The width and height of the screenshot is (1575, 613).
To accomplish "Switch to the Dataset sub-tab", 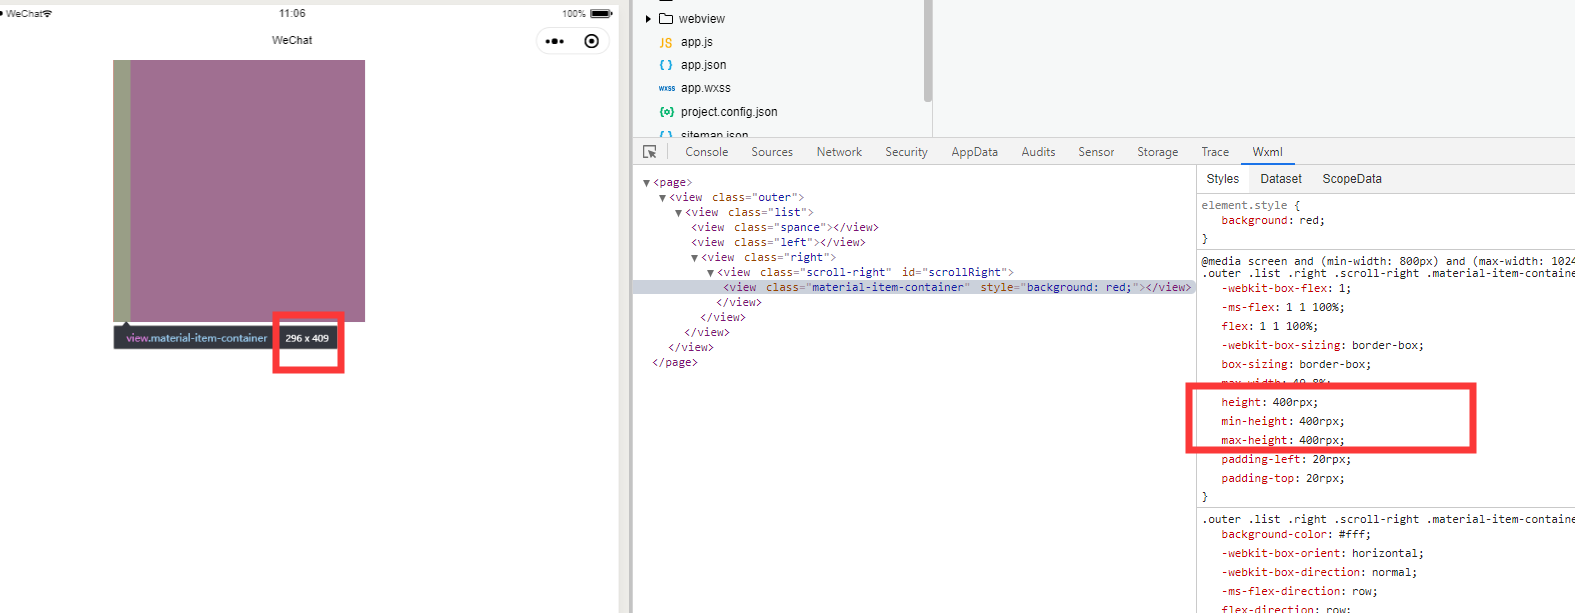I will [1281, 179].
